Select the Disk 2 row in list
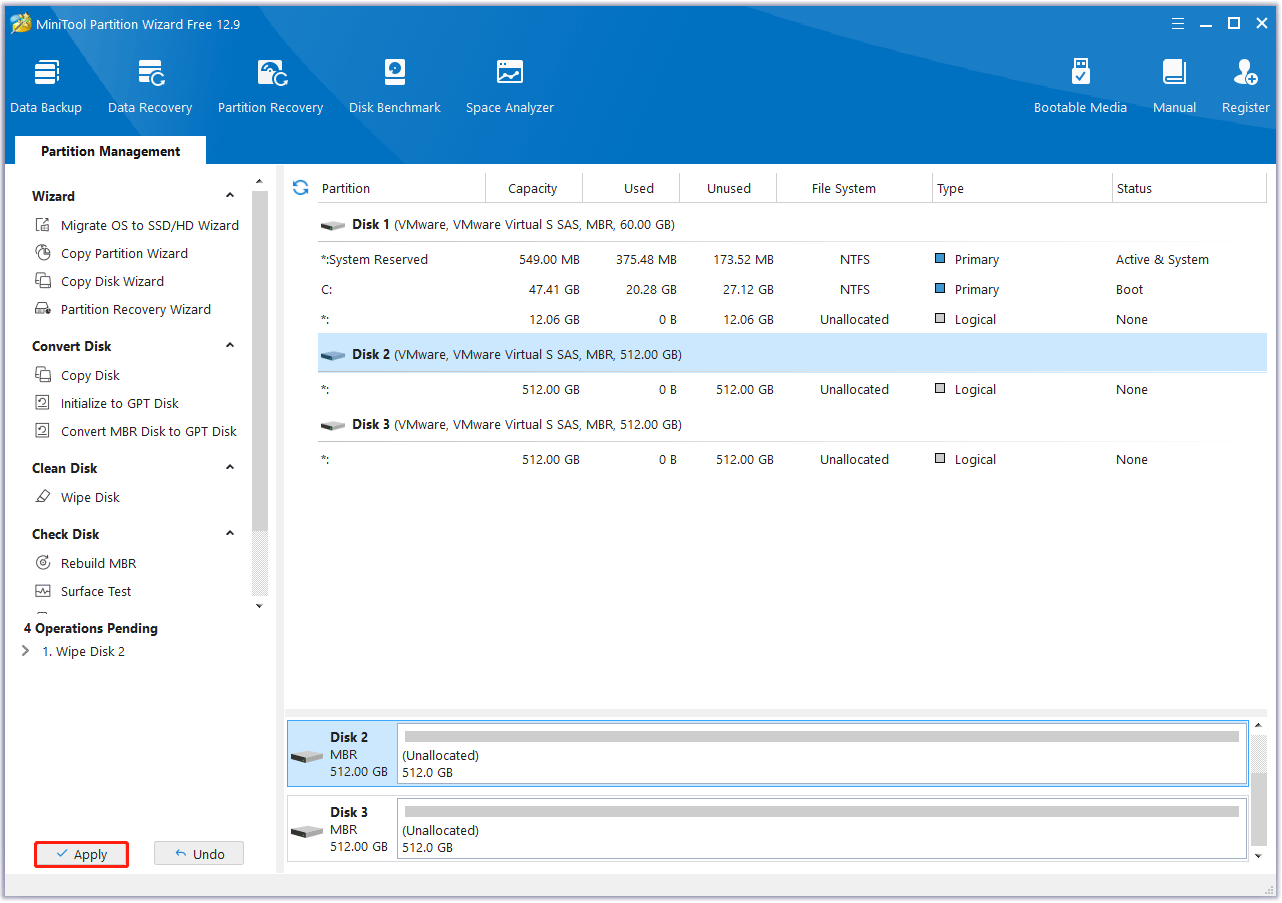 792,354
